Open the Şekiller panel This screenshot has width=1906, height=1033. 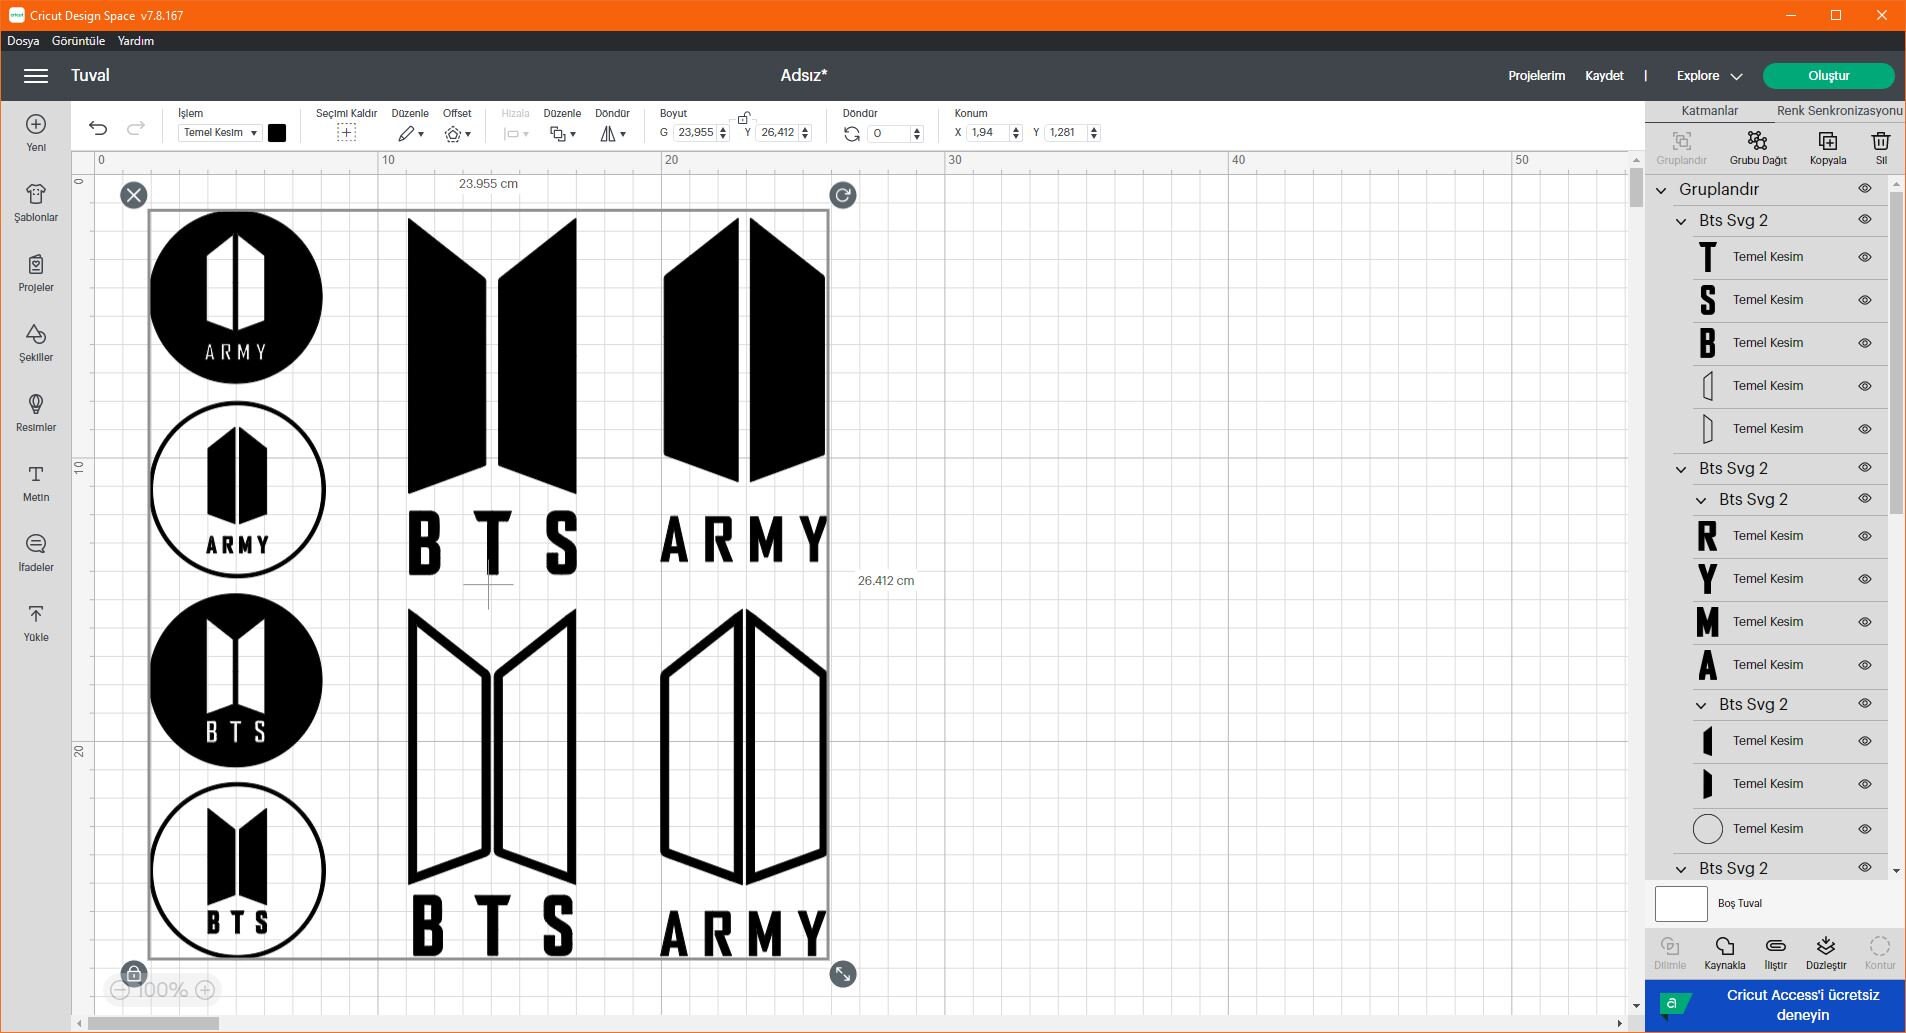(35, 343)
